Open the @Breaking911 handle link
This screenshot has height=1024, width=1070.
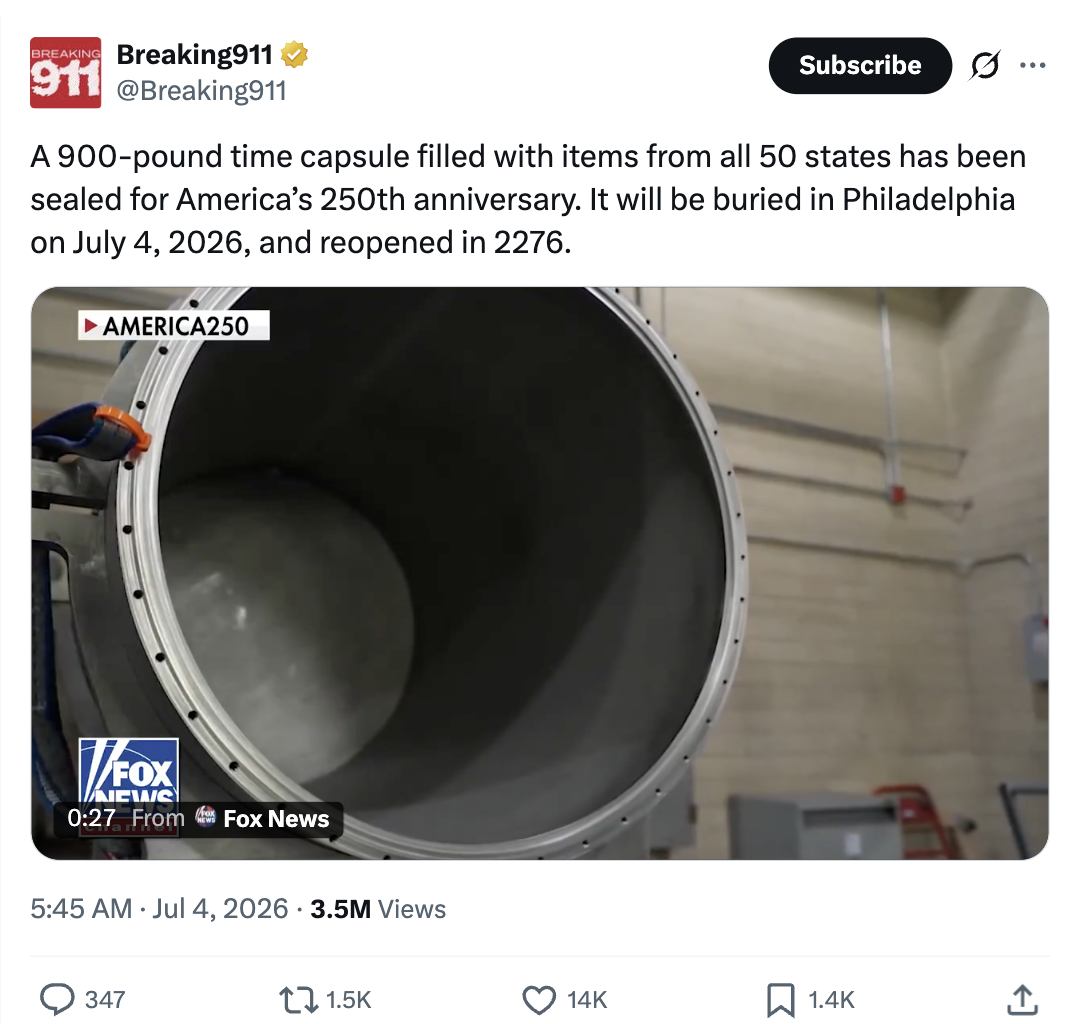pyautogui.click(x=201, y=91)
